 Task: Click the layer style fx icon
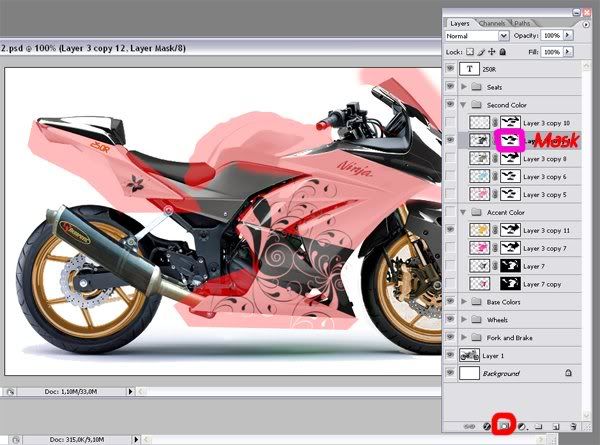coord(487,426)
